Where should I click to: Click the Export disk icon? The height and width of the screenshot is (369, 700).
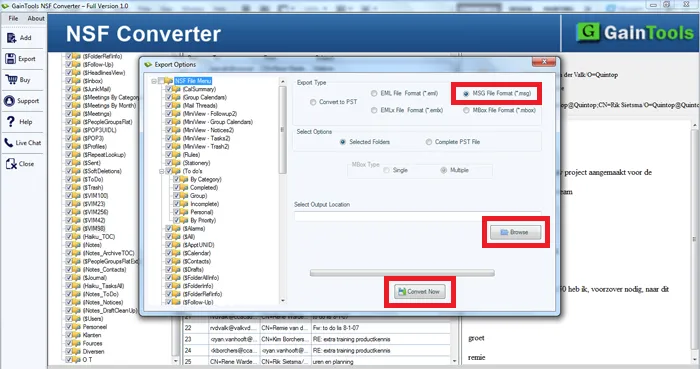coord(11,58)
